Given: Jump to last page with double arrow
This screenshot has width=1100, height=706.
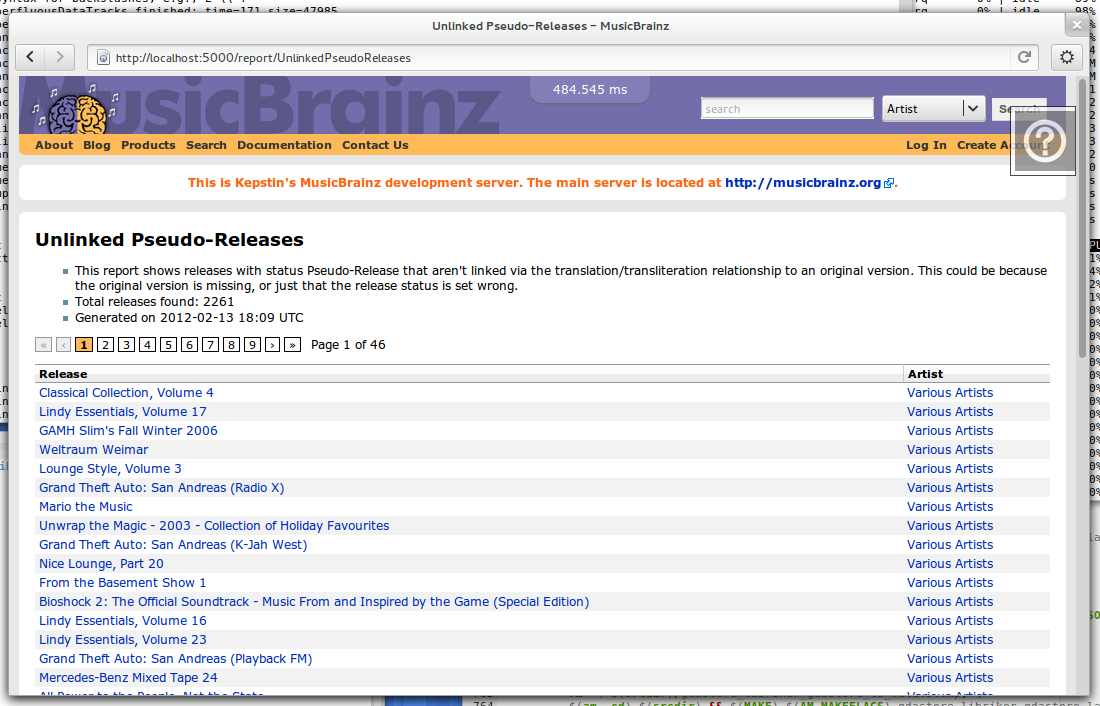Looking at the screenshot, I should click(x=293, y=345).
